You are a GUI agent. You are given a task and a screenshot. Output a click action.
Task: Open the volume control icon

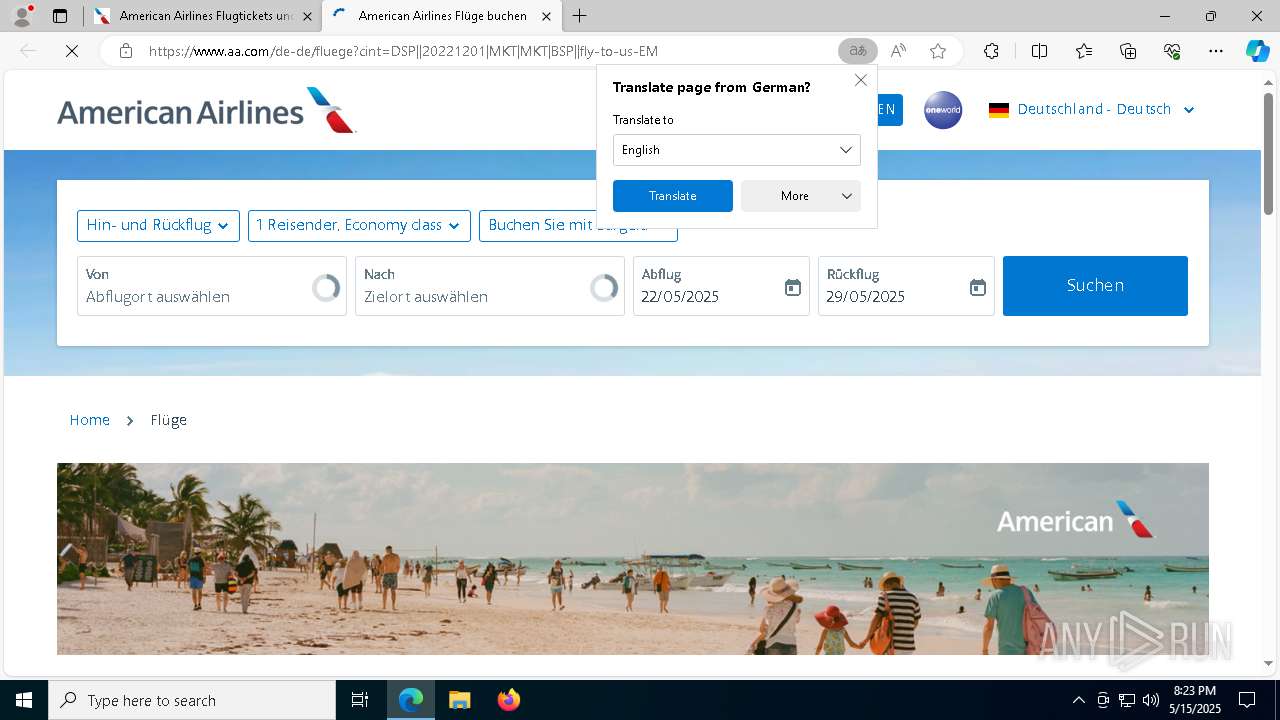pos(1150,700)
